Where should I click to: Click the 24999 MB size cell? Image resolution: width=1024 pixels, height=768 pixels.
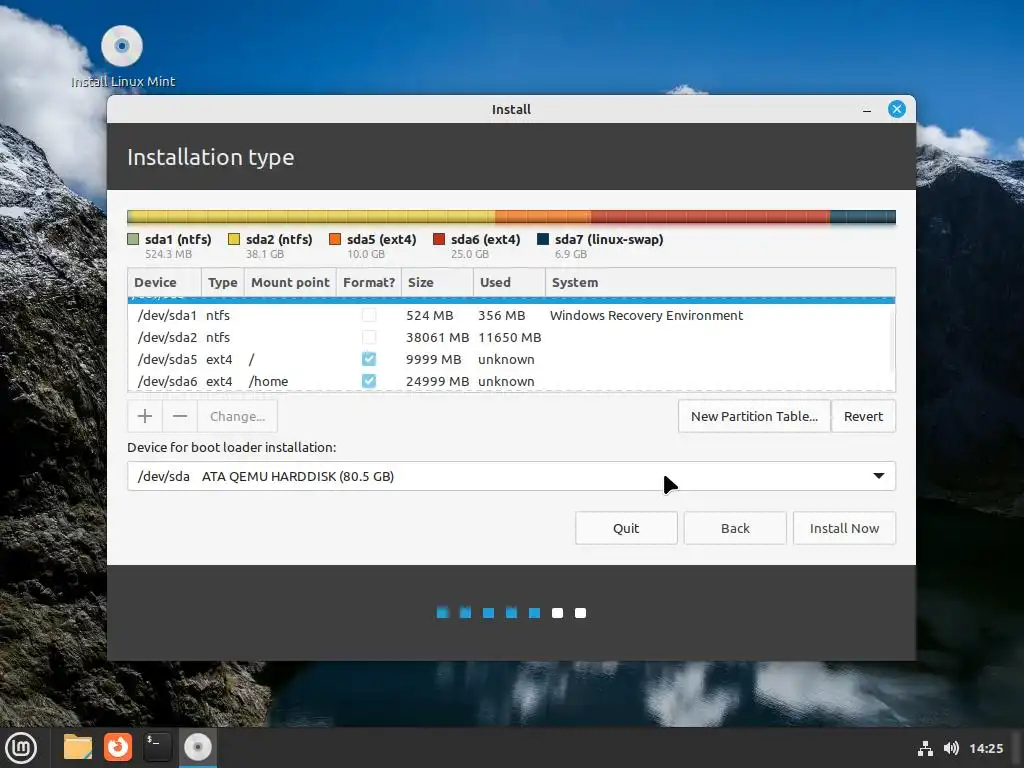[x=437, y=381]
